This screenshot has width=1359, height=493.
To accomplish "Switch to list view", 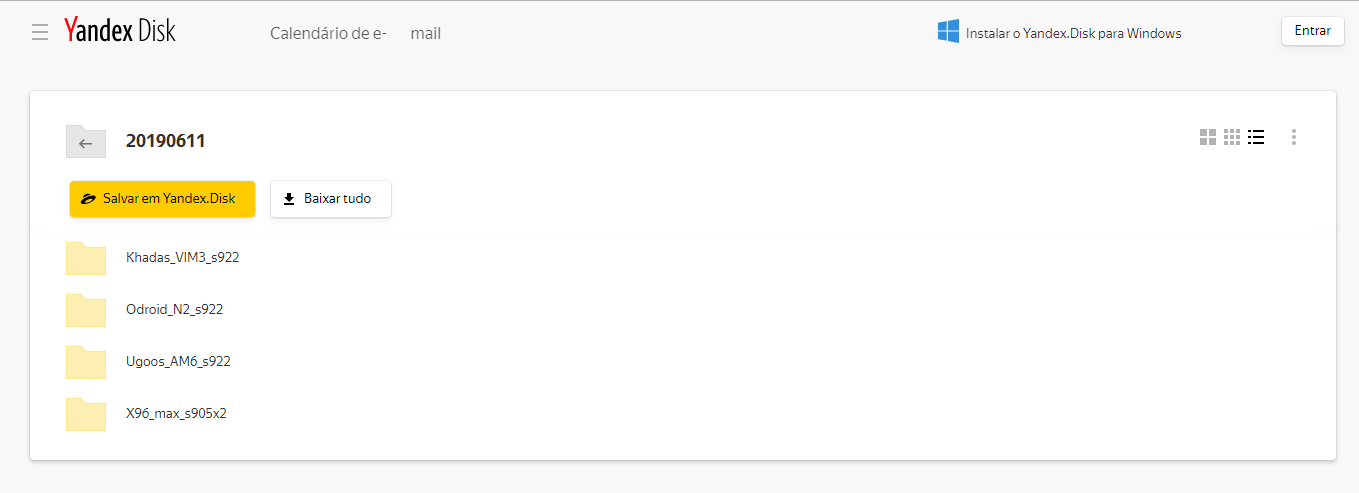I will pyautogui.click(x=1257, y=137).
